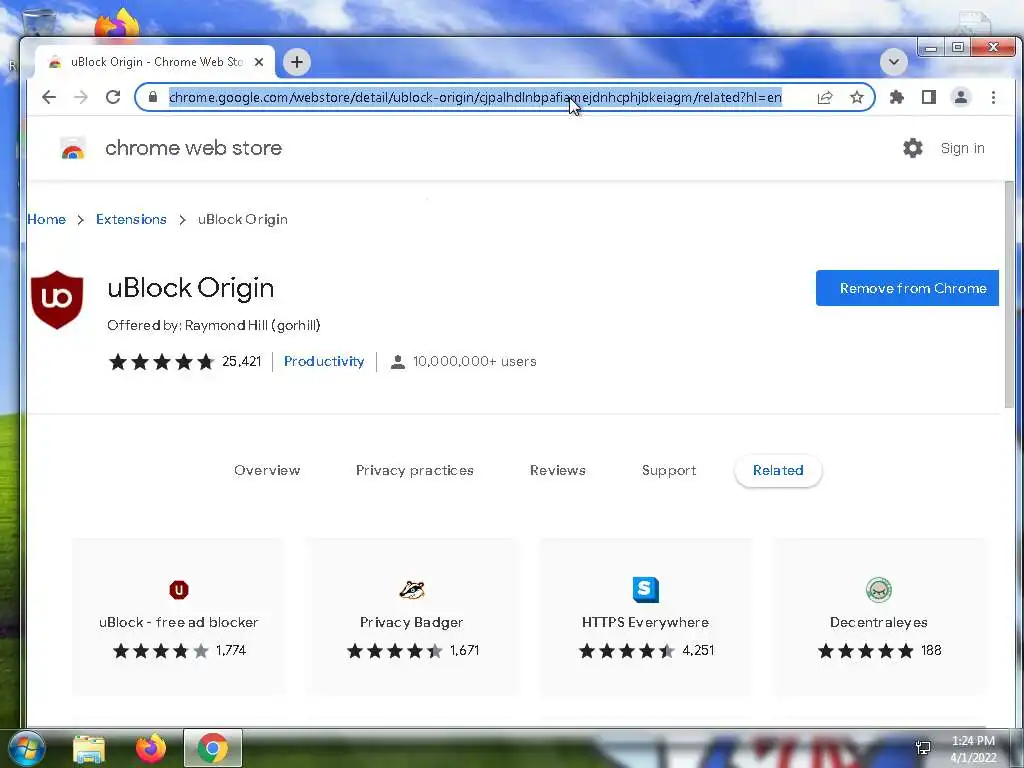The width and height of the screenshot is (1024, 768).
Task: Share this page using the share icon
Action: [x=825, y=97]
